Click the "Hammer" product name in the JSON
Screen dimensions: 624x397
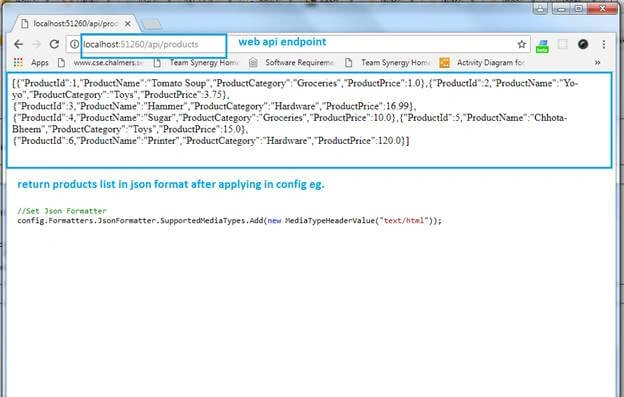[165, 106]
